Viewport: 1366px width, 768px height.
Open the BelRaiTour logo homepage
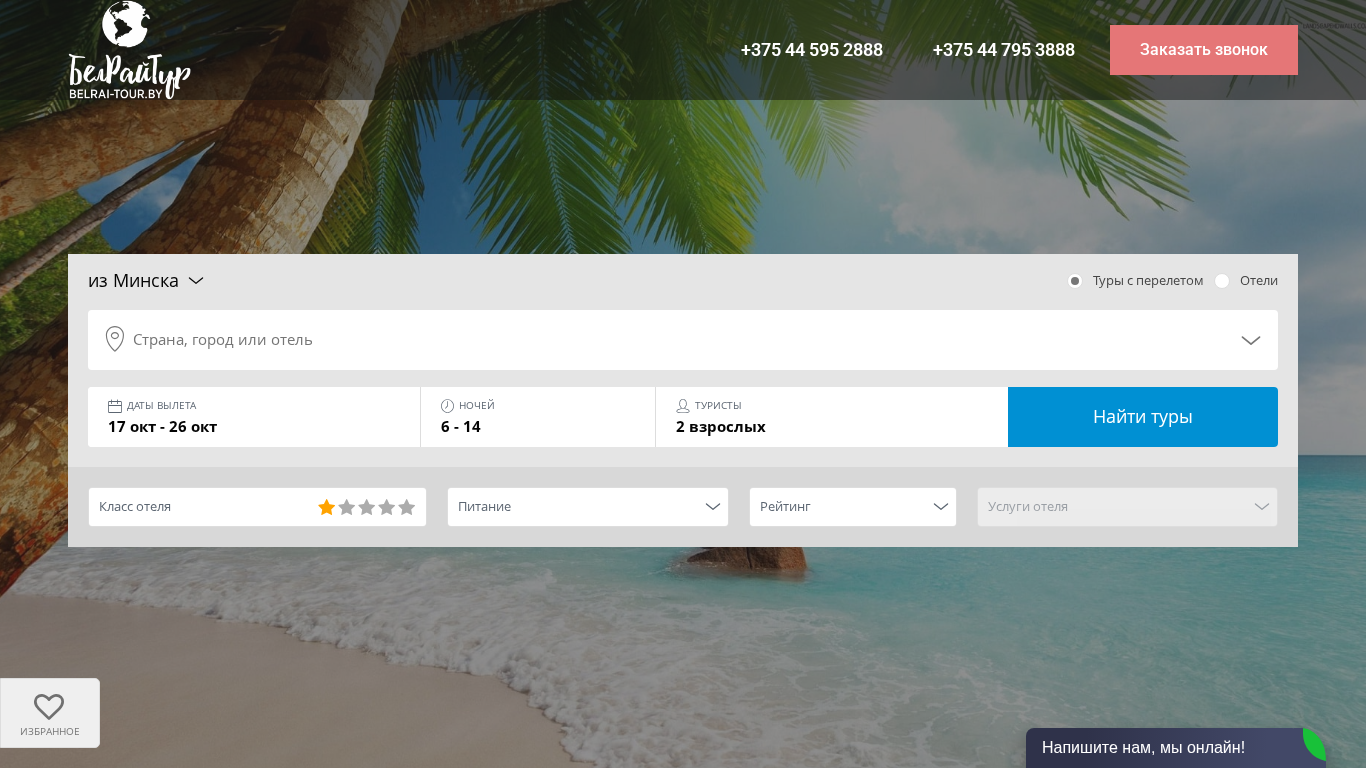[x=129, y=50]
